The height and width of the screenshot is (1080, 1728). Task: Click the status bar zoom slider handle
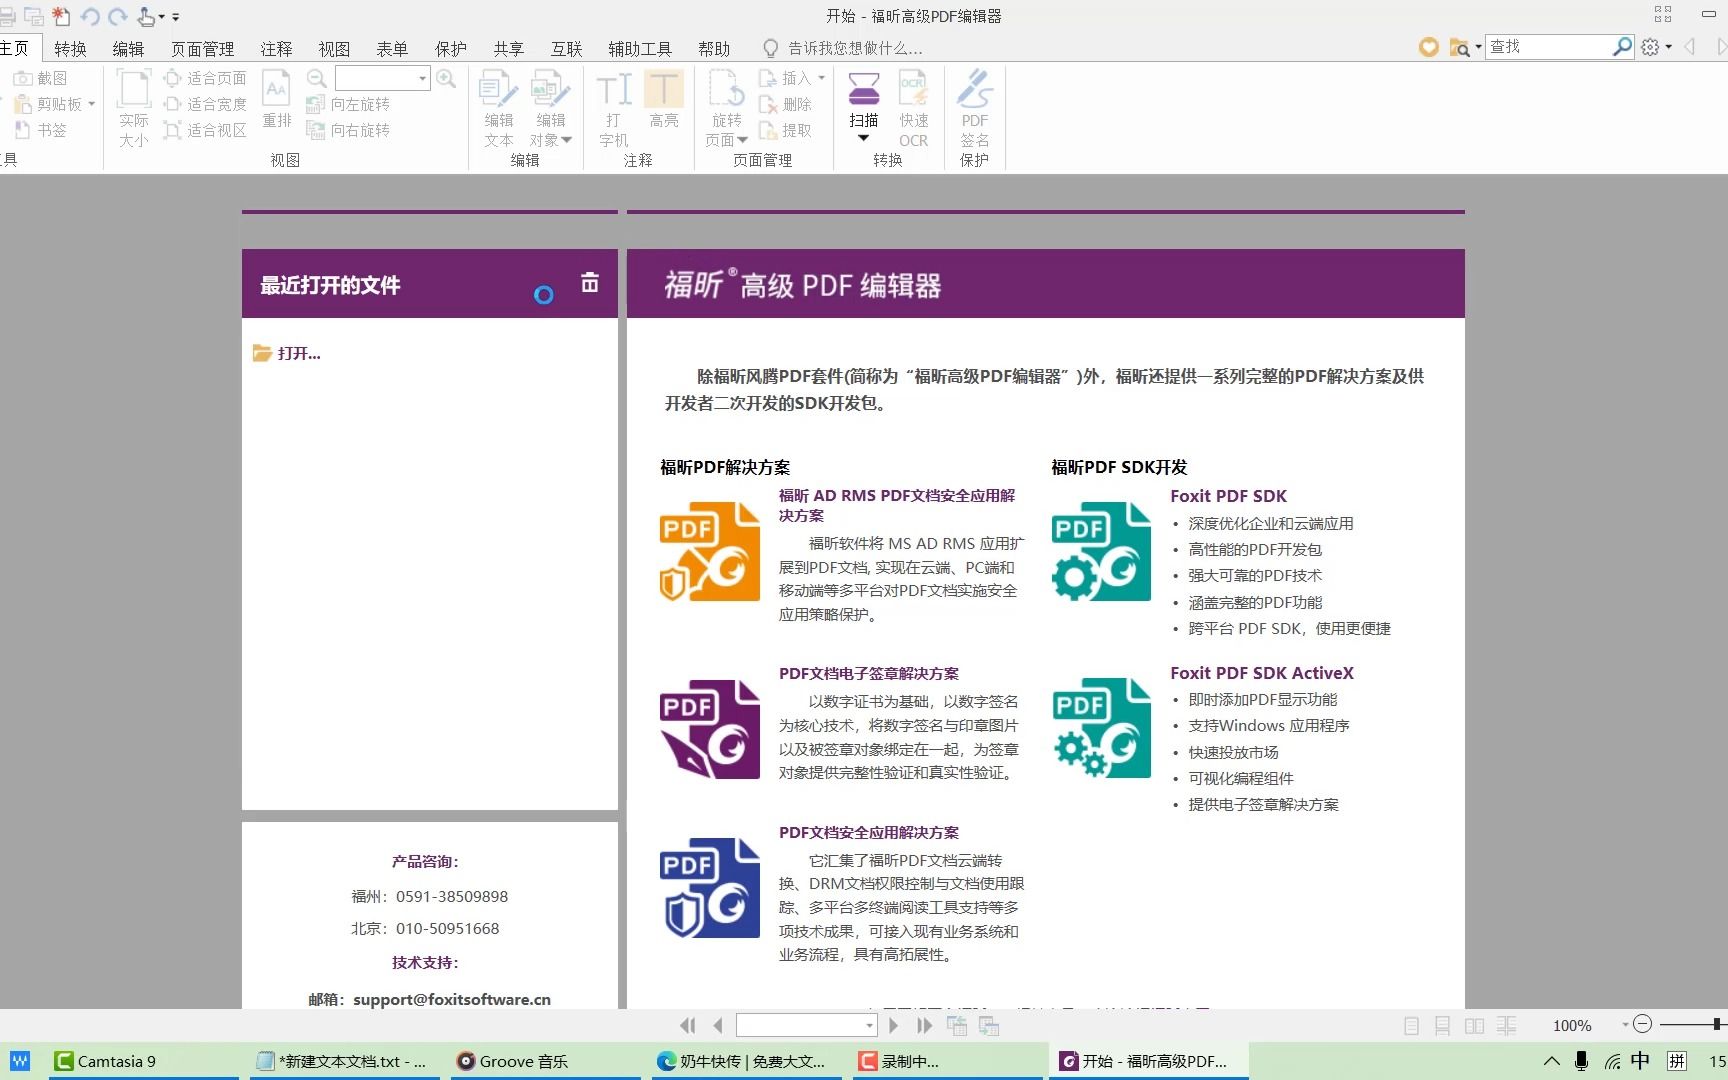click(1717, 1024)
